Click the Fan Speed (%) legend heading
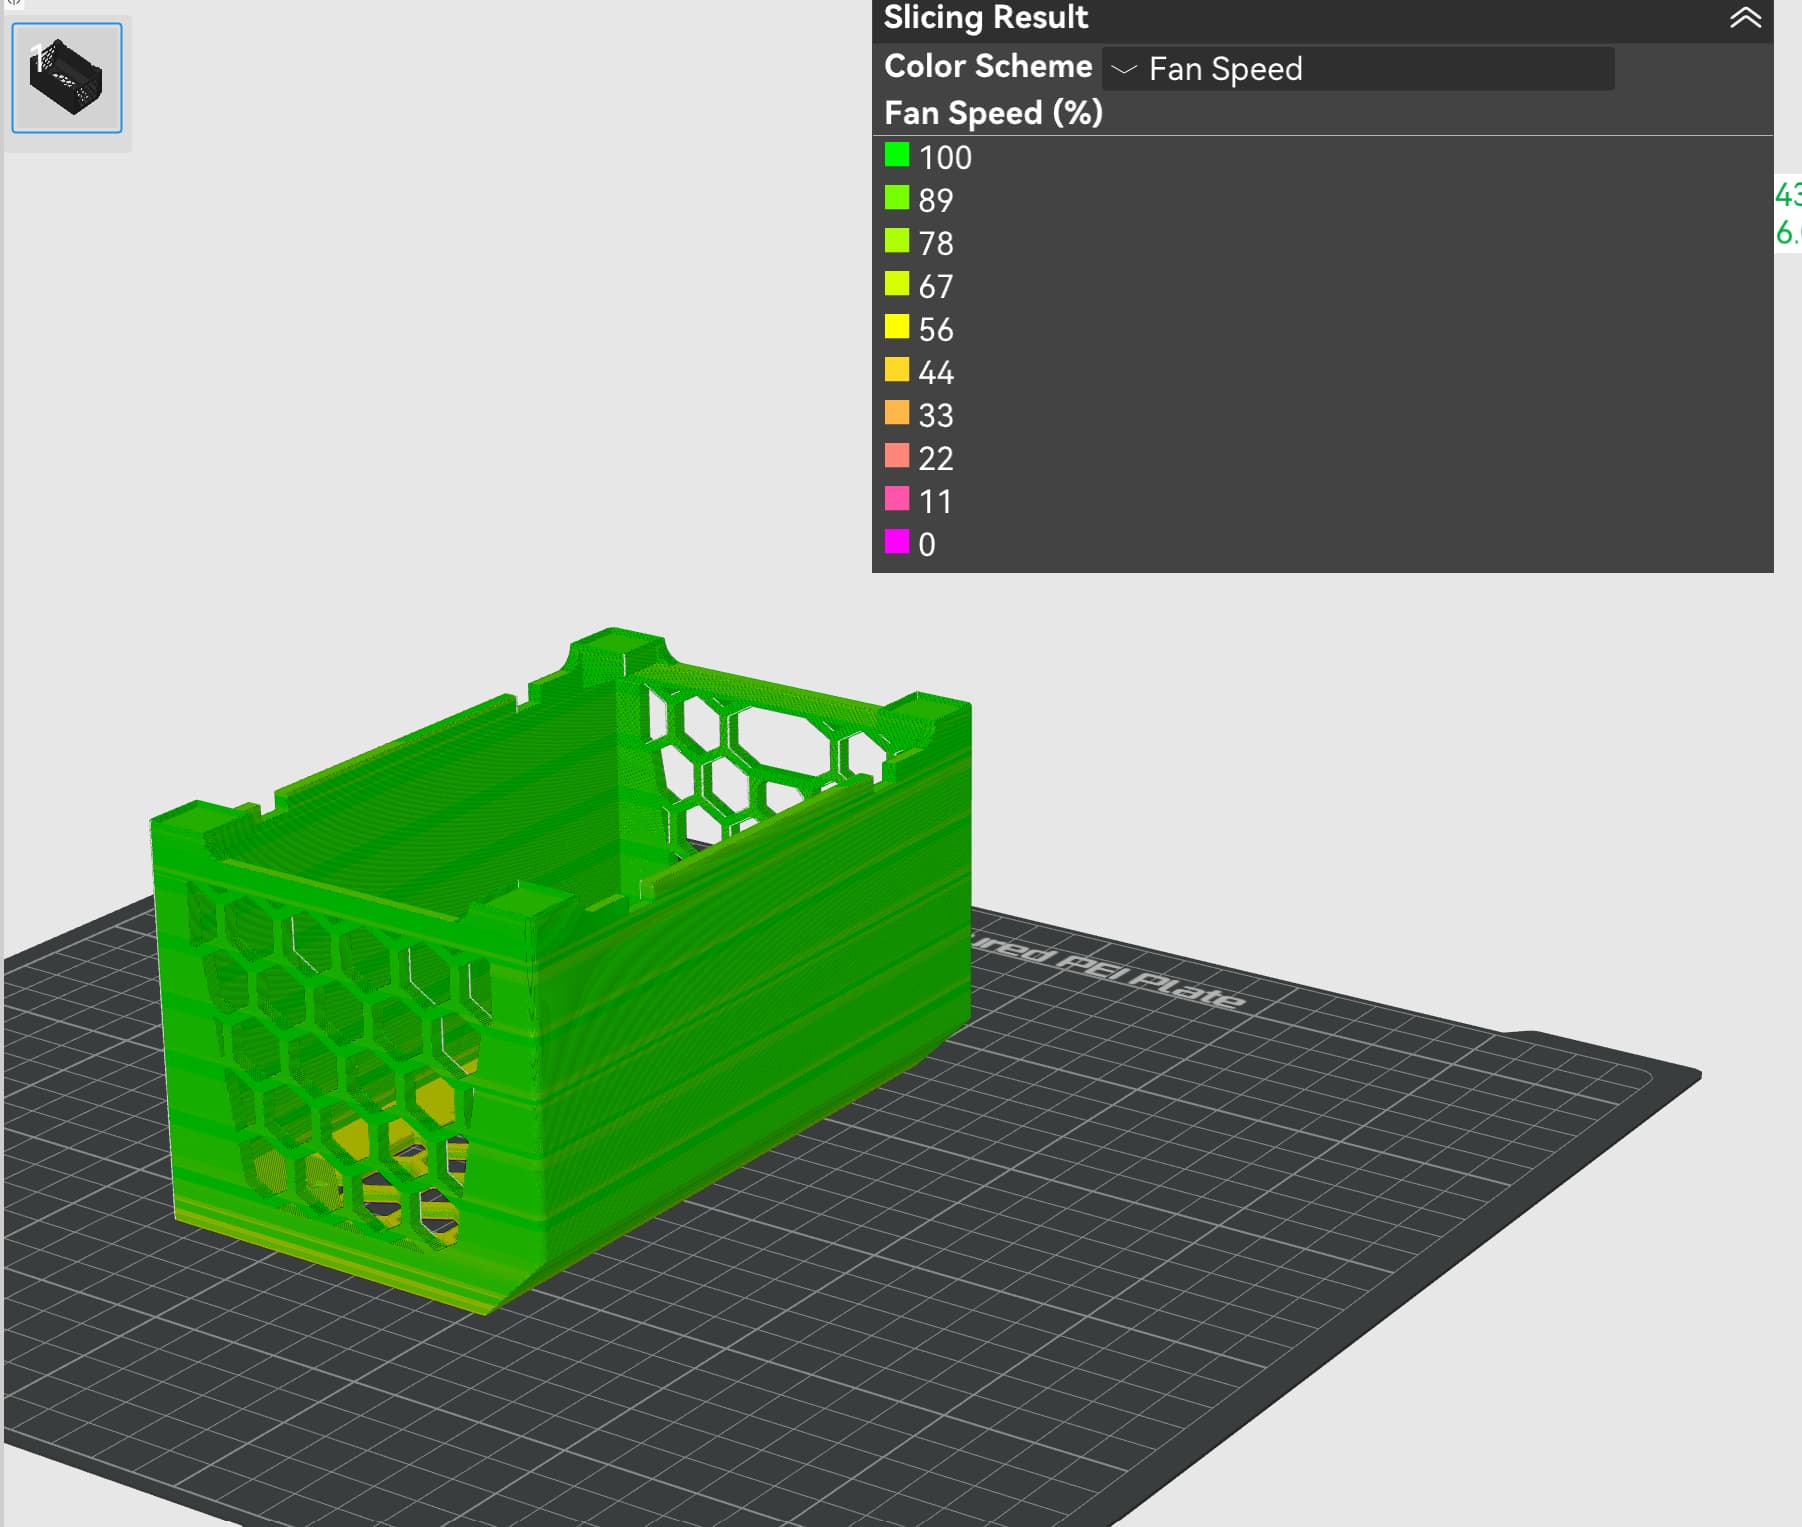 click(993, 113)
